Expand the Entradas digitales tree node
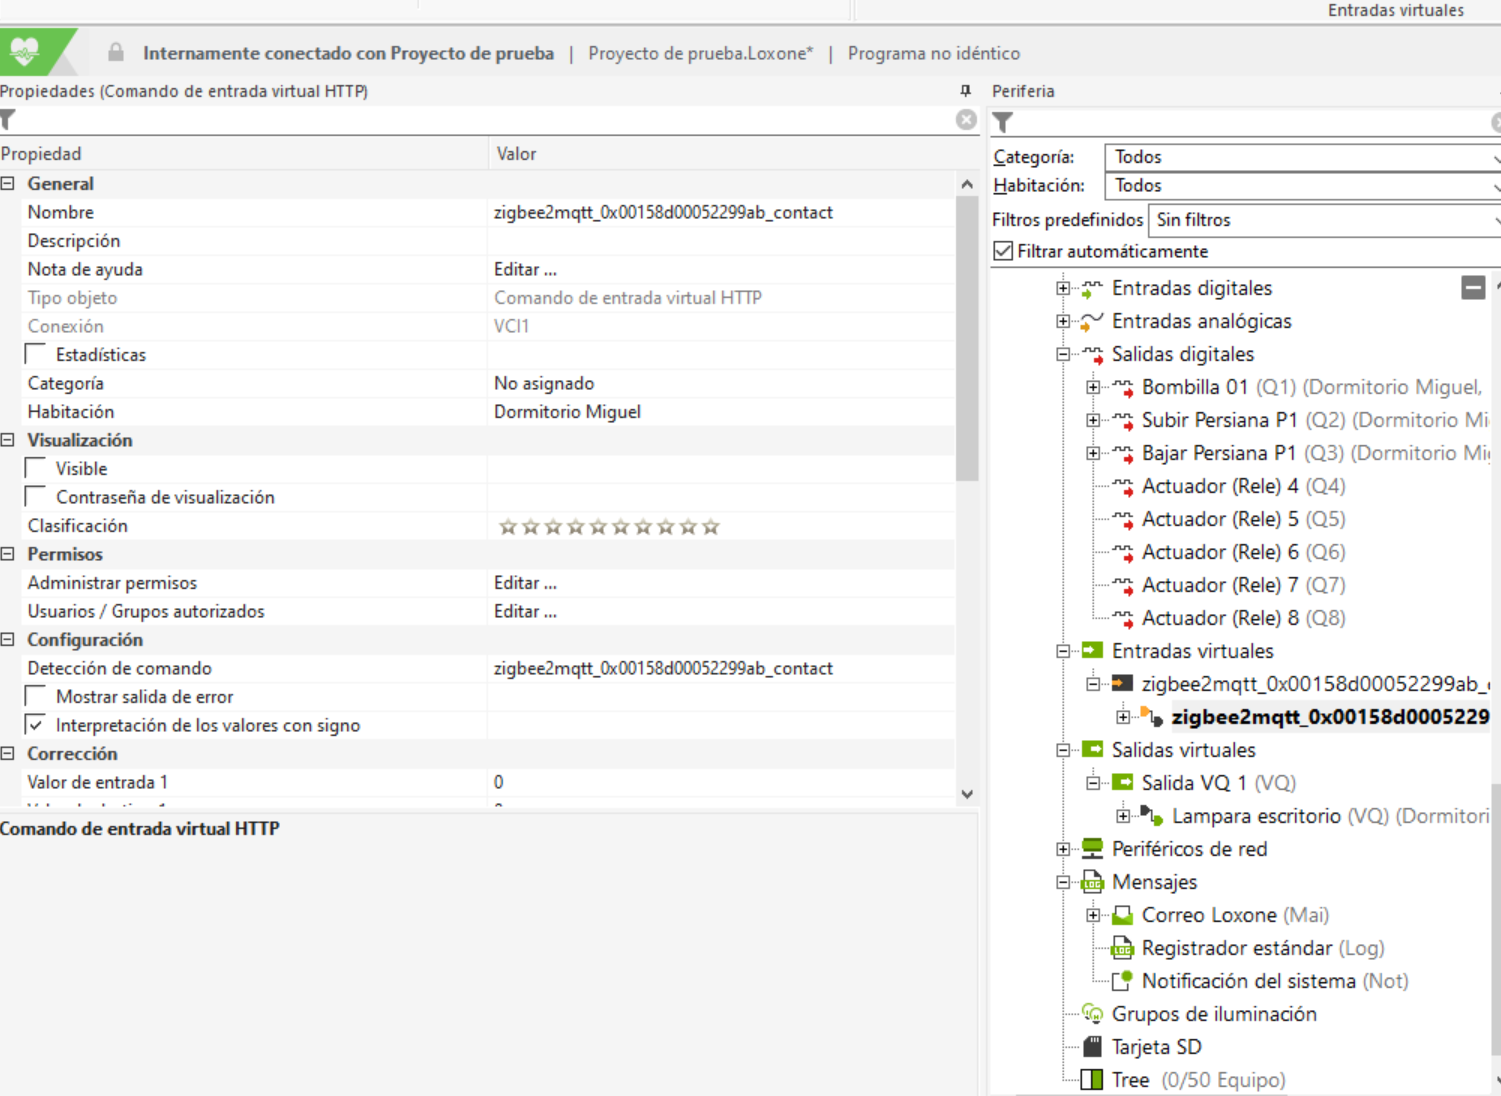1501x1096 pixels. point(1063,289)
